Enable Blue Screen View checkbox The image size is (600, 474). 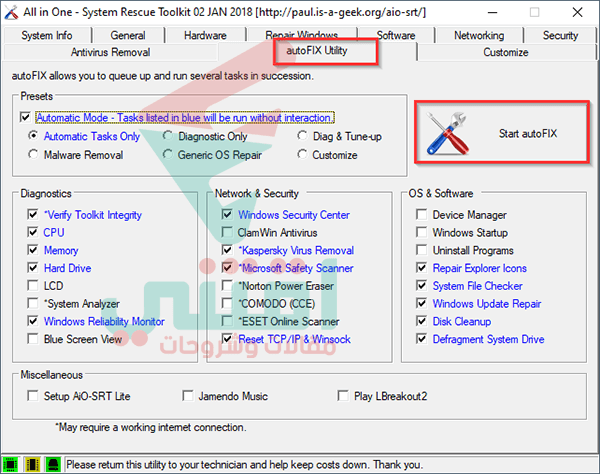(33, 339)
